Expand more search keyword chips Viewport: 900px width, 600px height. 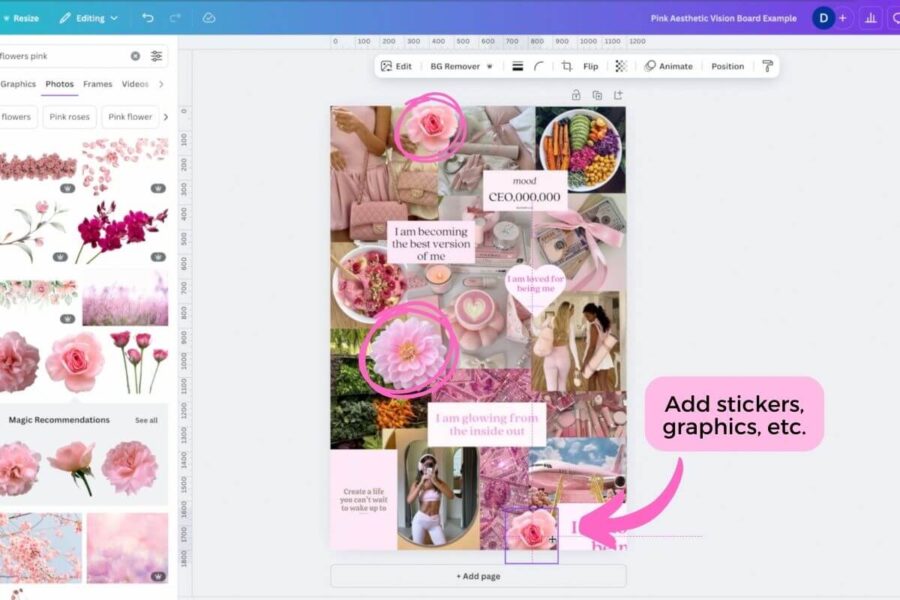tap(166, 117)
